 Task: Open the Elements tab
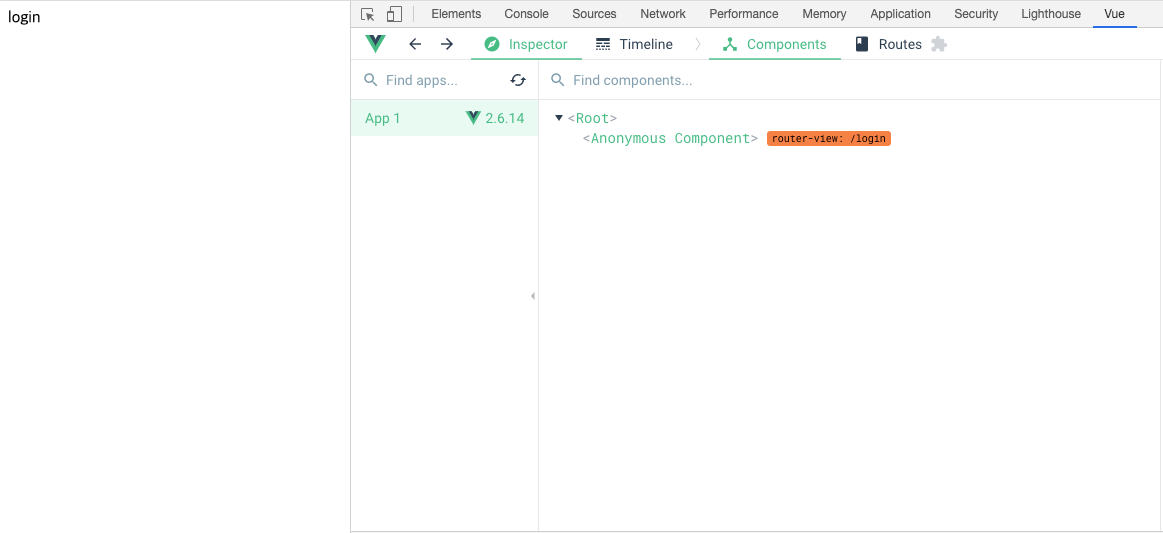click(456, 13)
